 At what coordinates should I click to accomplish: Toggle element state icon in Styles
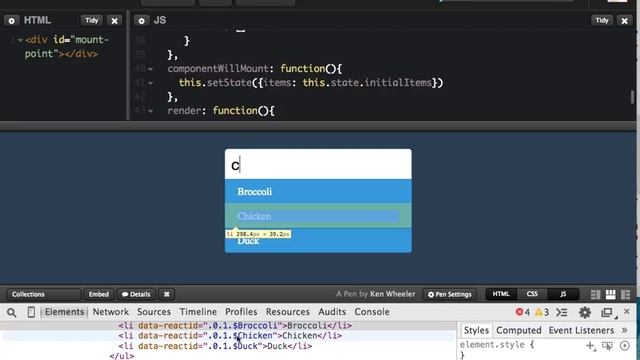coord(608,346)
